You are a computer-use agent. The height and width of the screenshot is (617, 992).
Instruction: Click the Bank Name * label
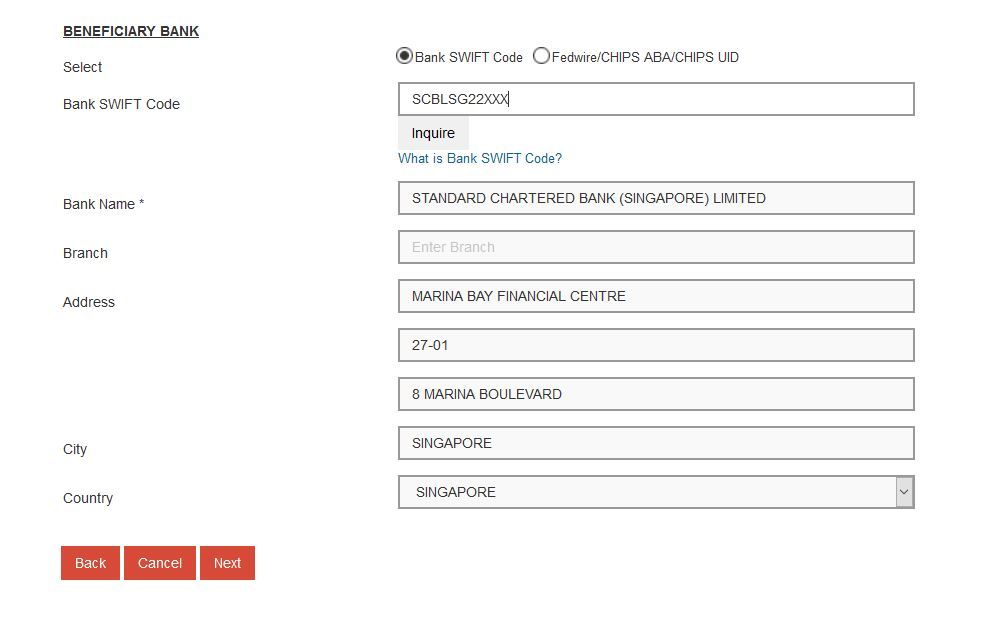coord(103,204)
